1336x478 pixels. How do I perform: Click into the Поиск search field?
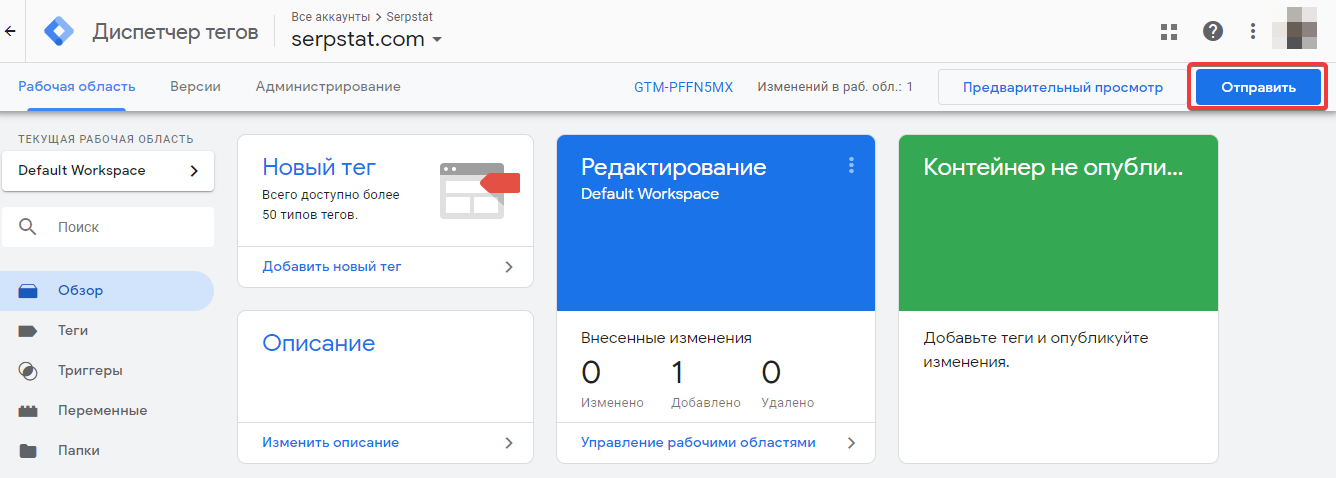pos(108,227)
